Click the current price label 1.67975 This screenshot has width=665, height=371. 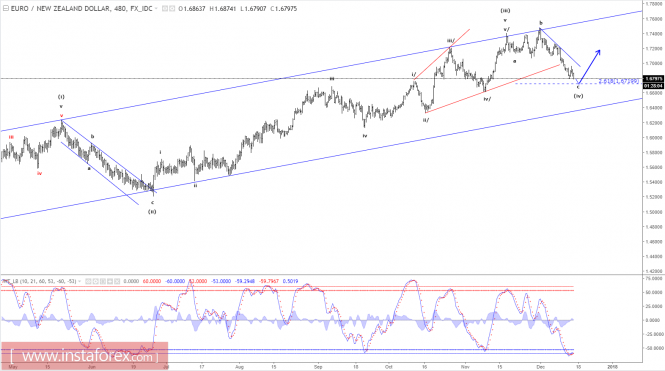click(x=653, y=78)
